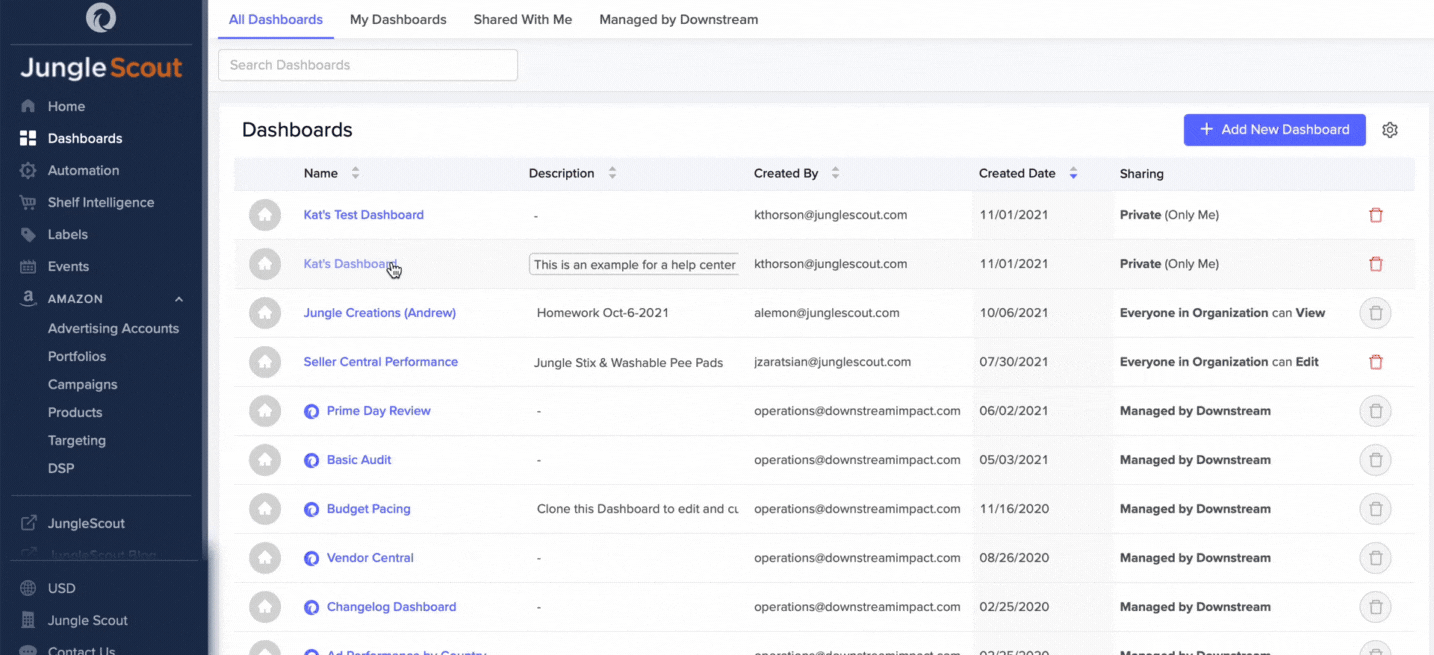Focus the Search Dashboards field

[x=368, y=65]
